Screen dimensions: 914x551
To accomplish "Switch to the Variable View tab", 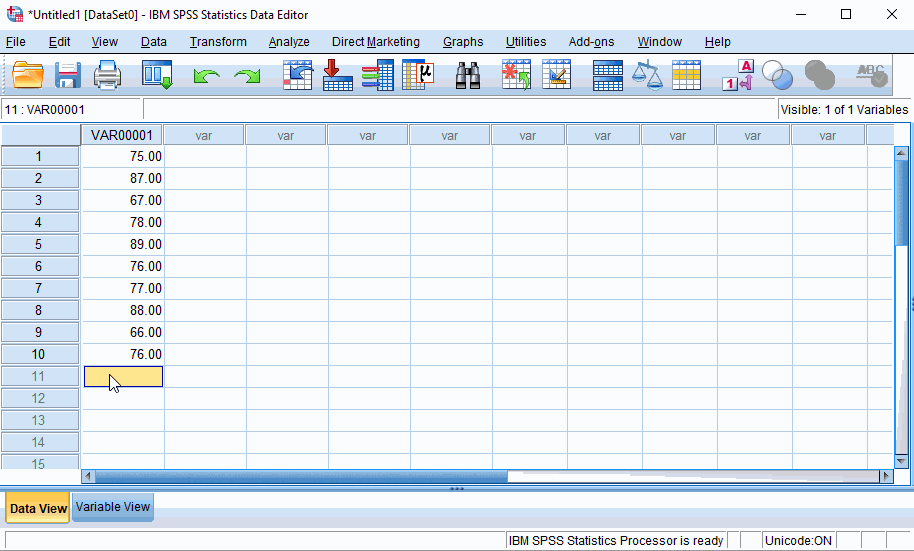I will coord(113,507).
